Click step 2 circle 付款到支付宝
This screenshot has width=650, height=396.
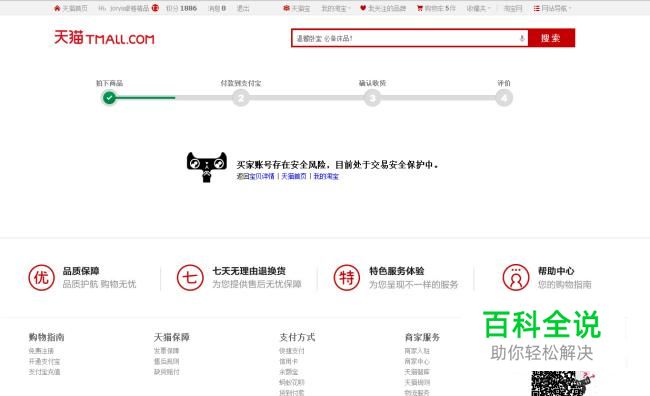coord(241,98)
